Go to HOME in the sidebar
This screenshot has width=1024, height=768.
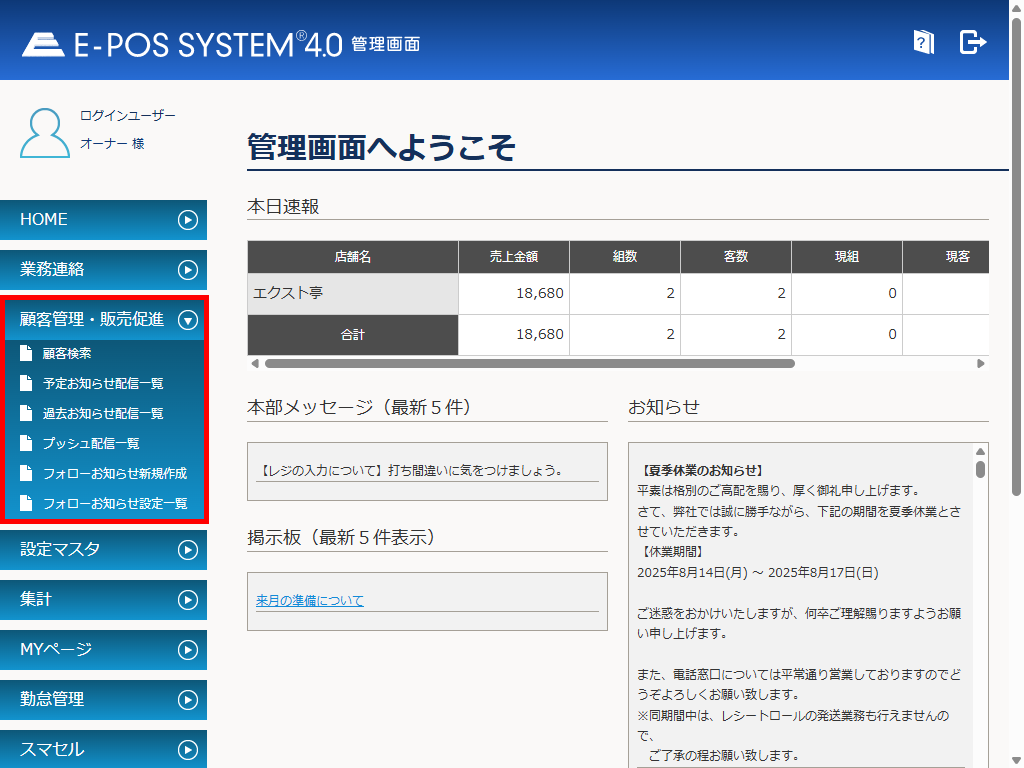(x=45, y=220)
